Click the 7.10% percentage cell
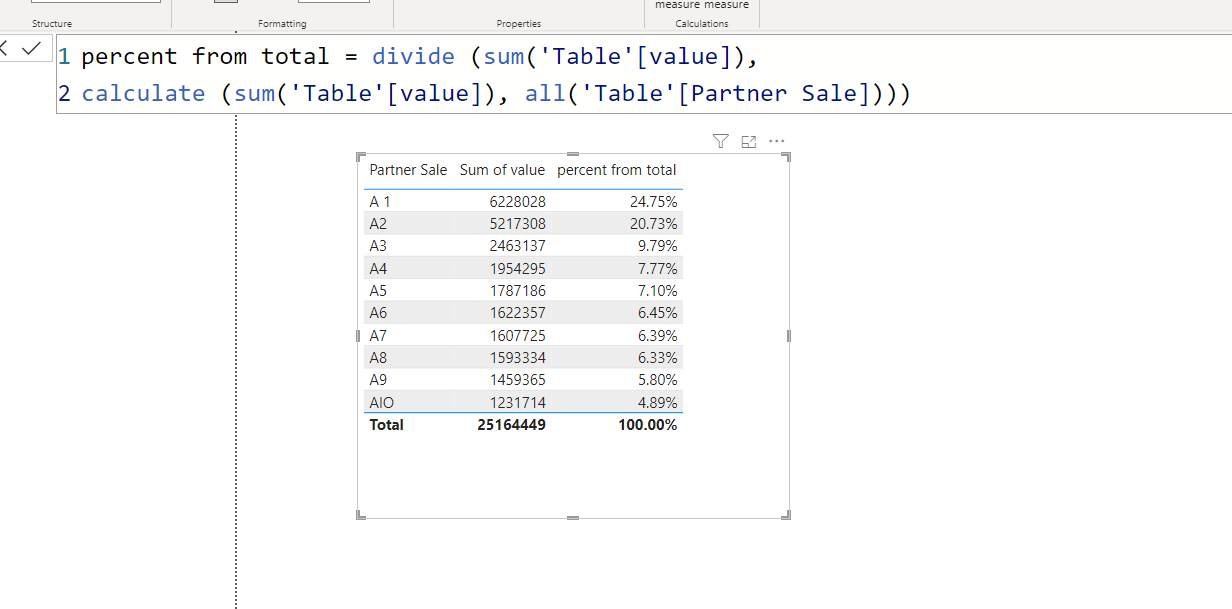The height and width of the screenshot is (609, 1232). coord(657,291)
